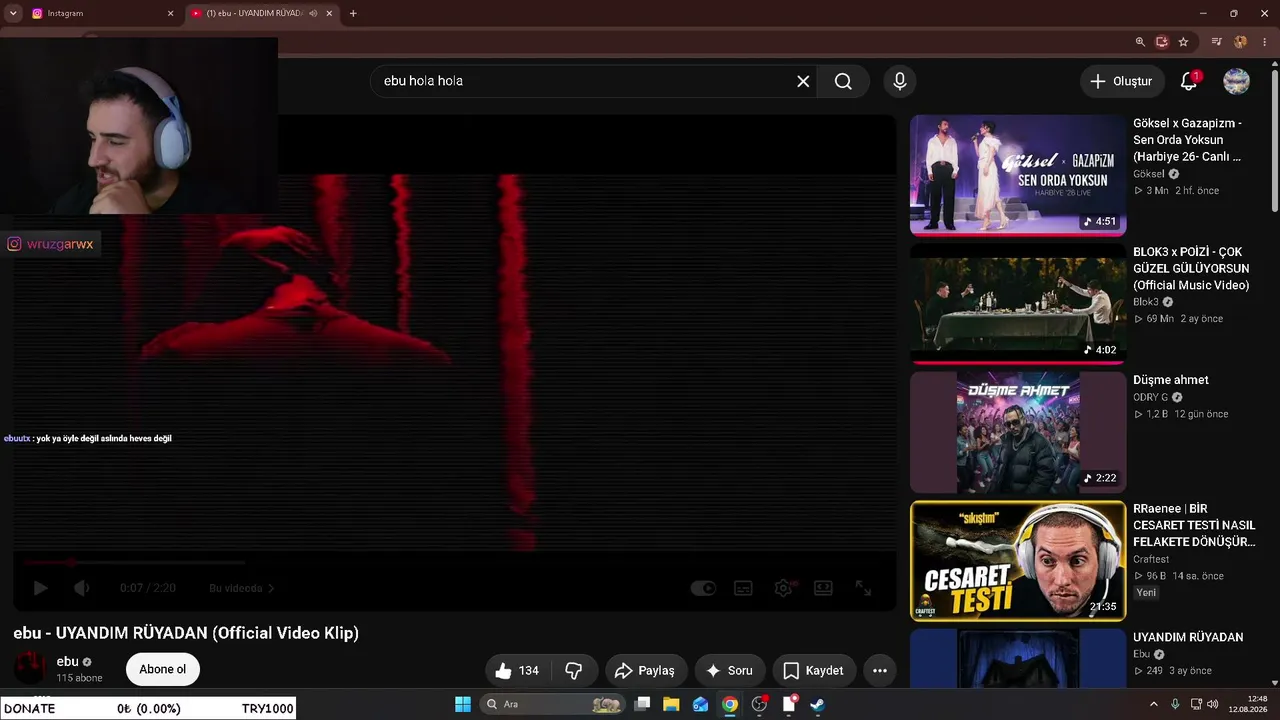The height and width of the screenshot is (720, 1280).
Task: Like the video with the thumbs-up icon
Action: tap(503, 670)
